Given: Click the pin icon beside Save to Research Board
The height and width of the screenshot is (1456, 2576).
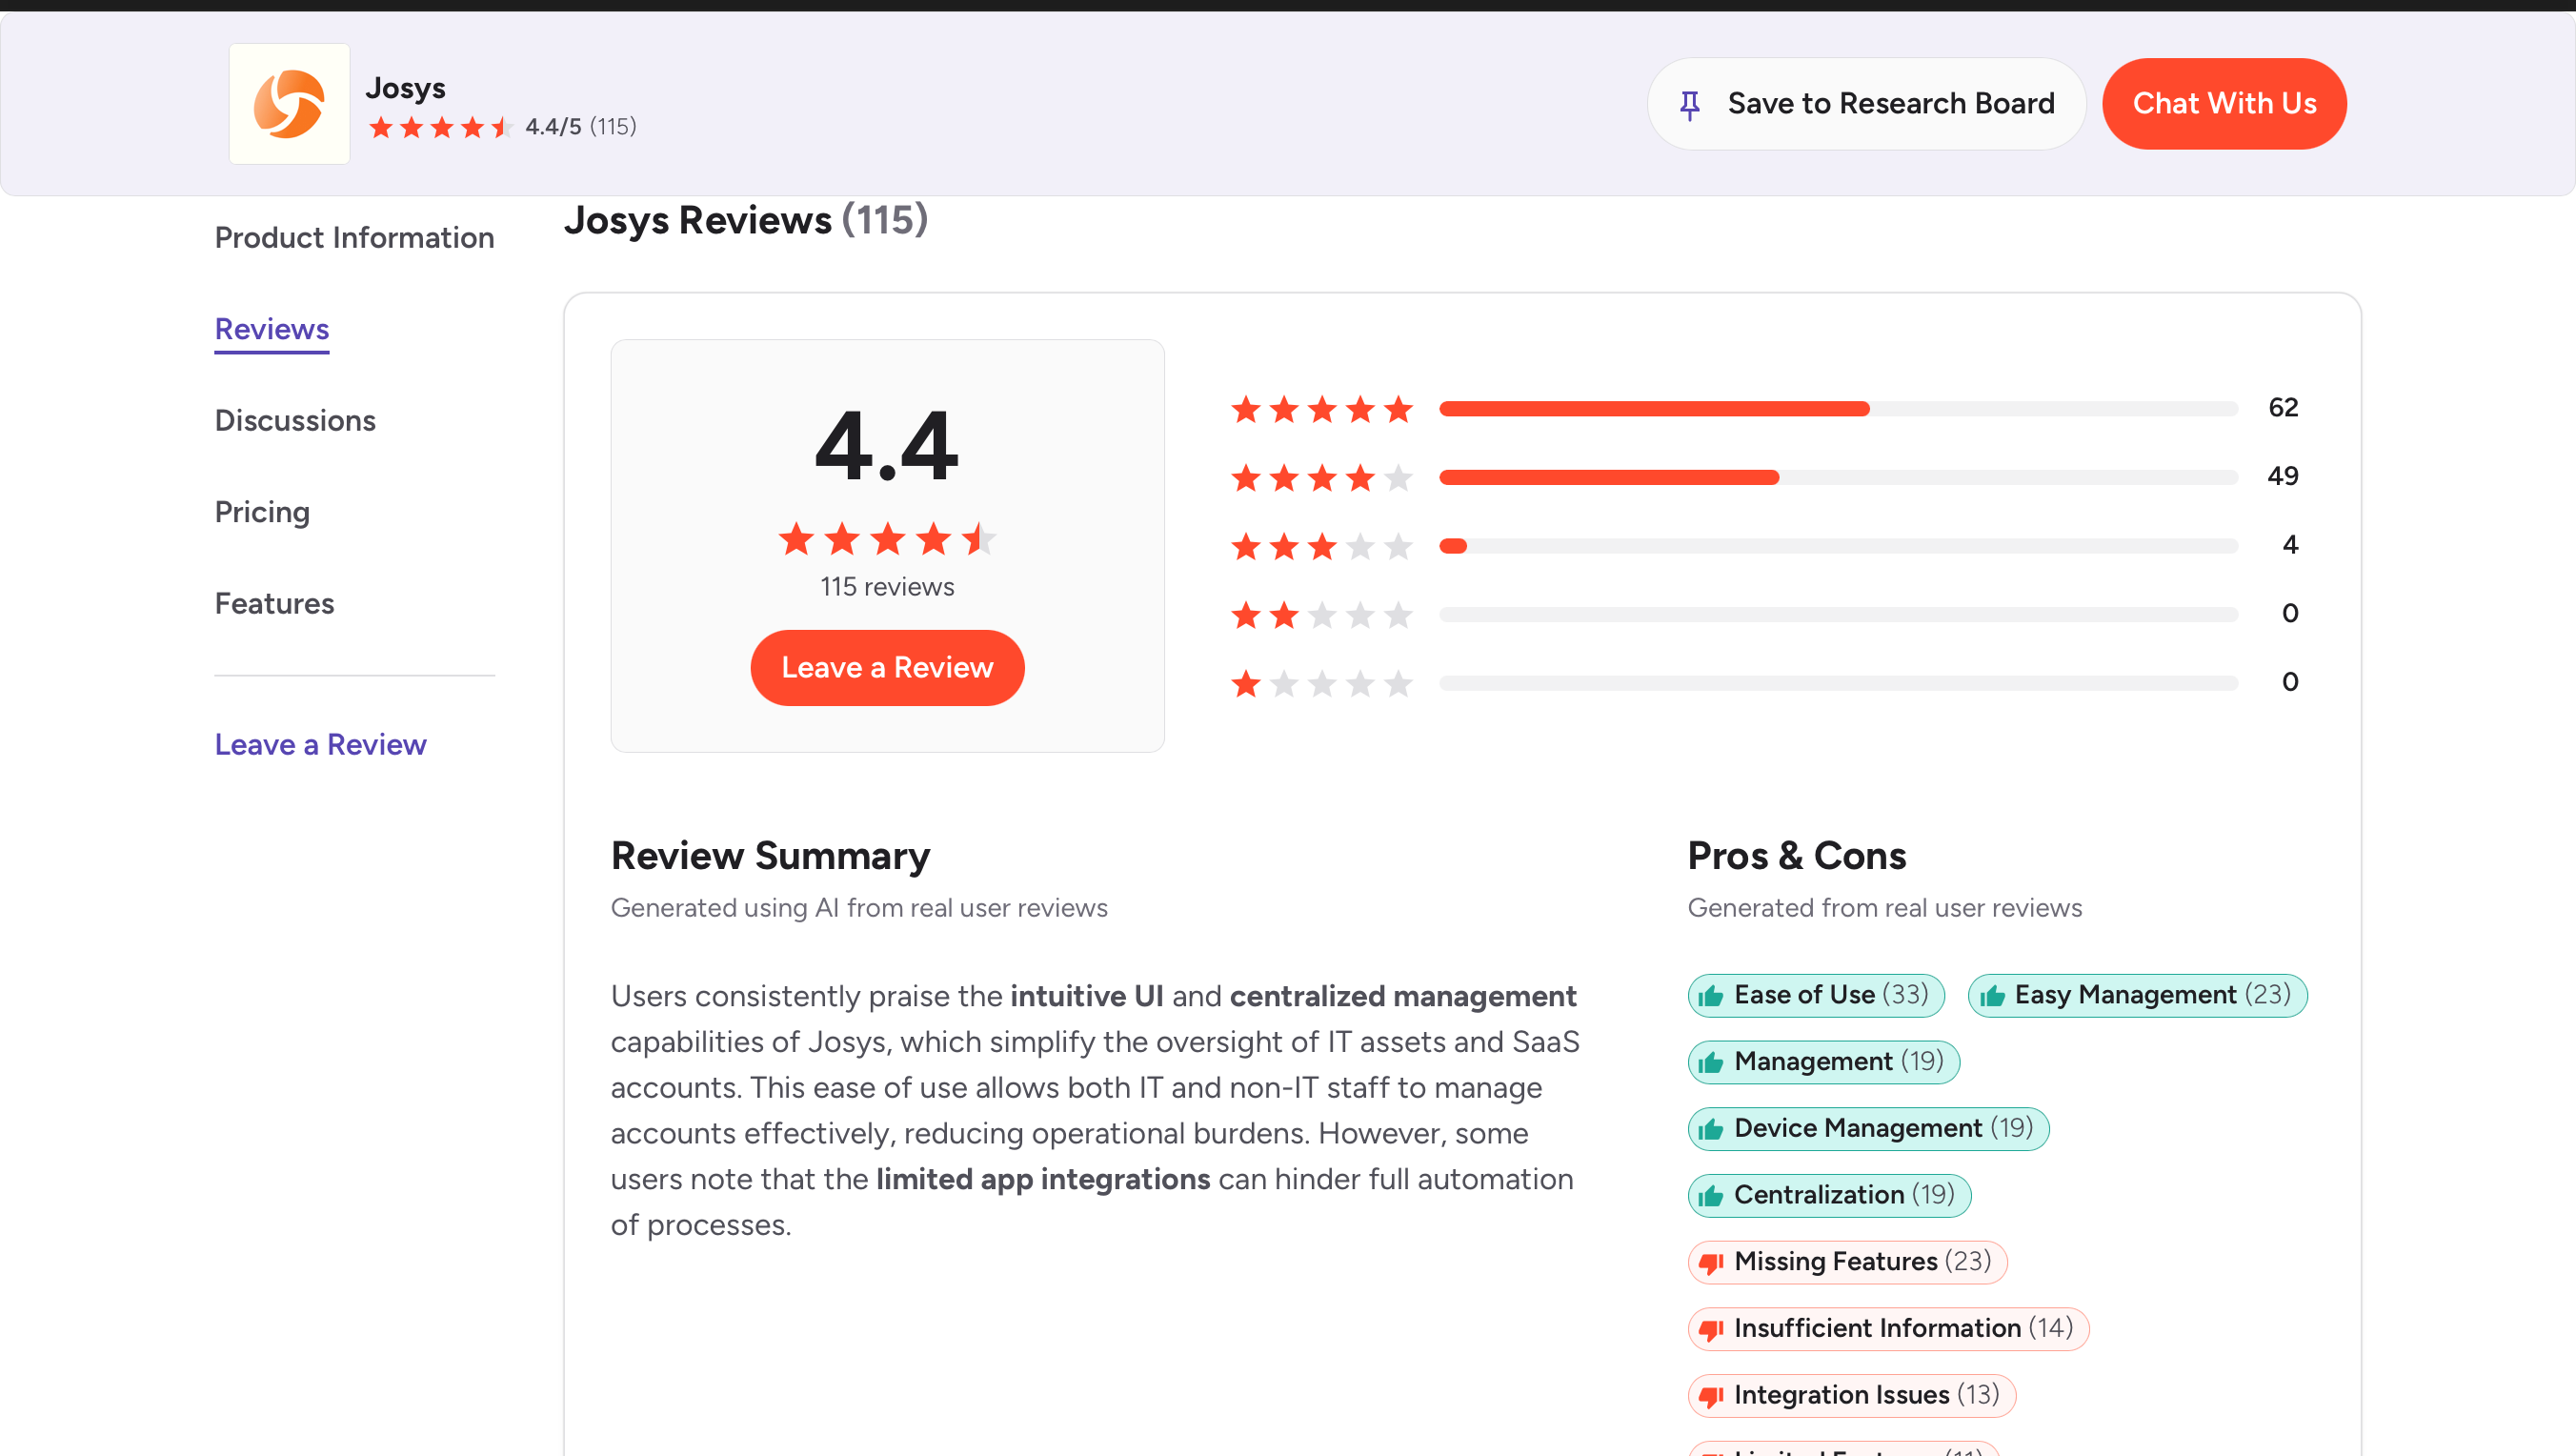Looking at the screenshot, I should (x=1690, y=104).
